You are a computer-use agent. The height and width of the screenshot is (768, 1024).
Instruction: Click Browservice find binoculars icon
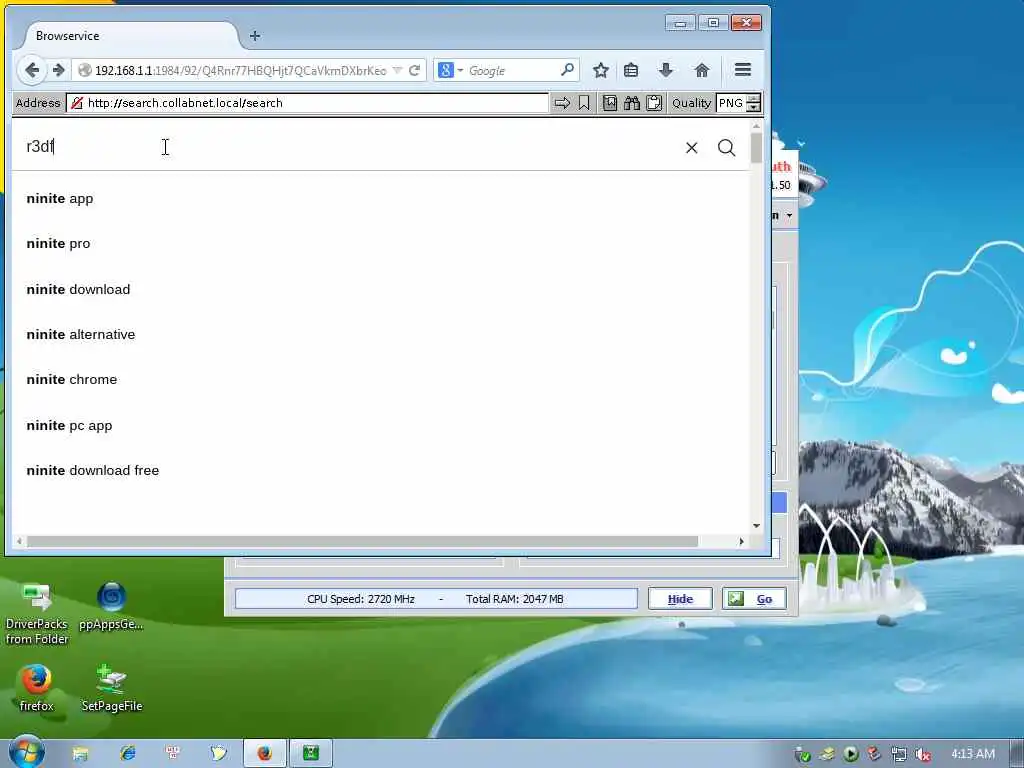click(632, 103)
